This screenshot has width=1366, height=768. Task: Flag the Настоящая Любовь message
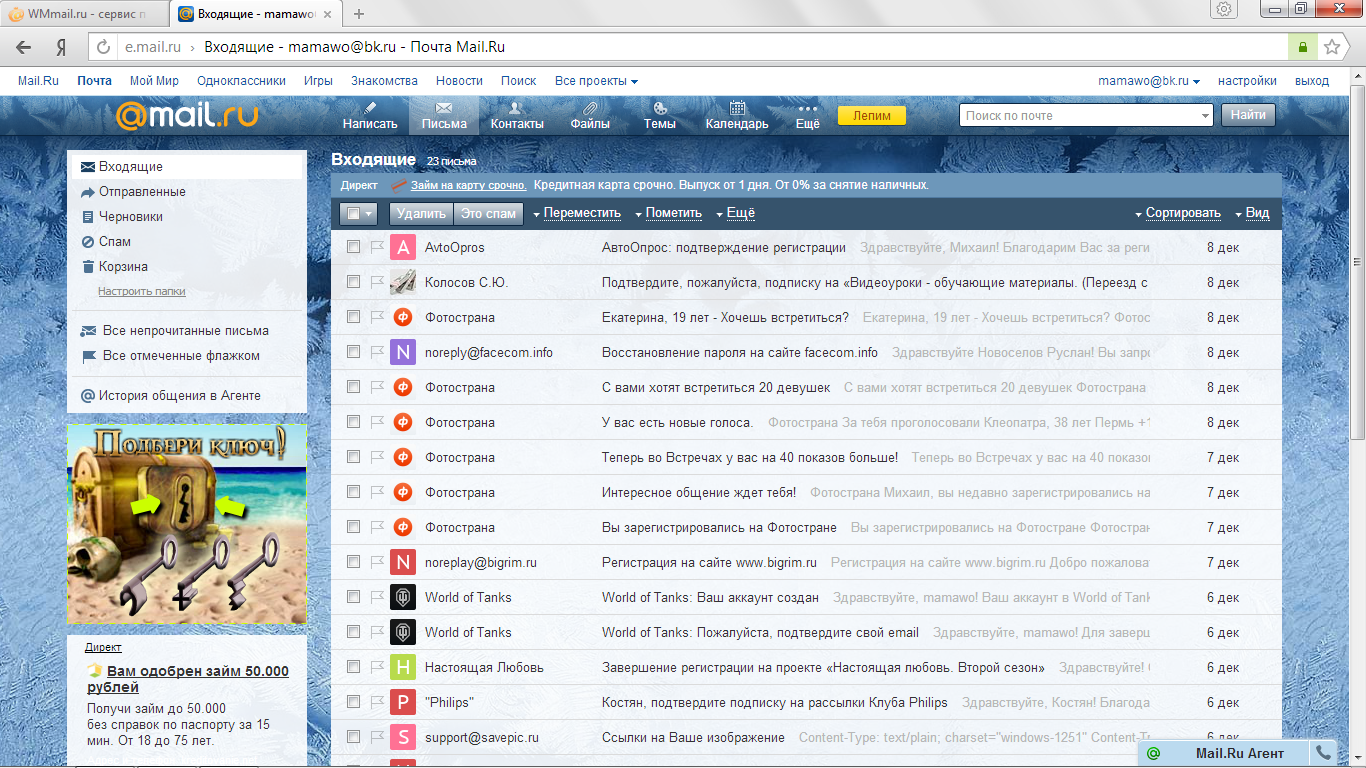pyautogui.click(x=377, y=667)
